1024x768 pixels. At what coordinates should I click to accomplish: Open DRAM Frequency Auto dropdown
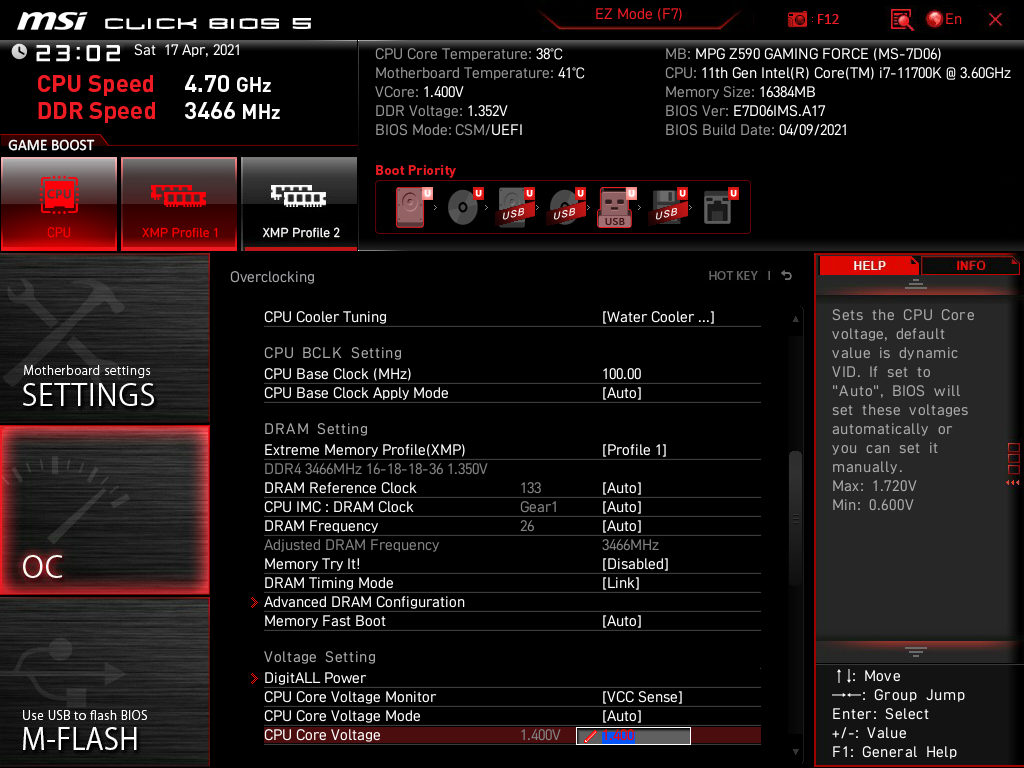pyautogui.click(x=621, y=526)
